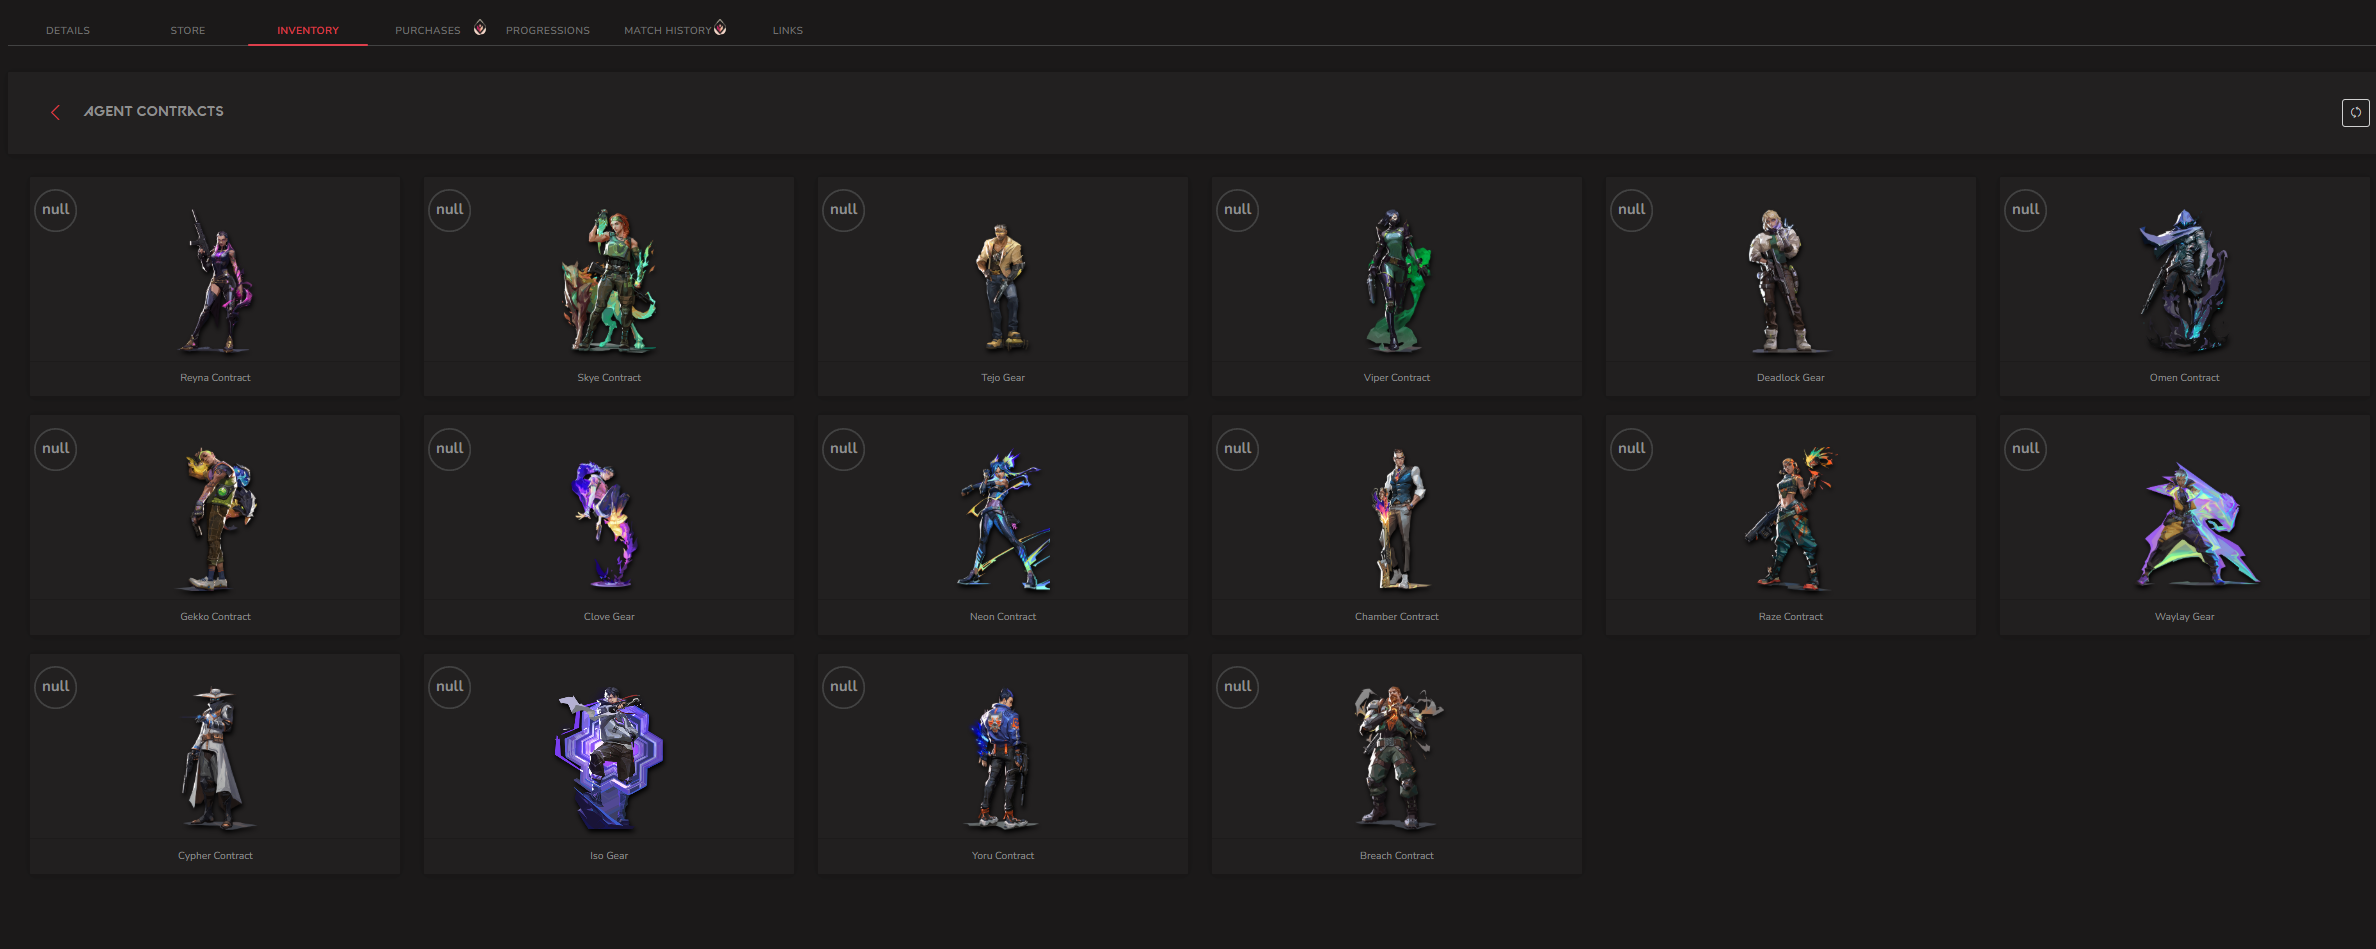Screen dimensions: 2376x949
Task: Click the null badge on Deadlock Gear
Action: coord(1632,210)
